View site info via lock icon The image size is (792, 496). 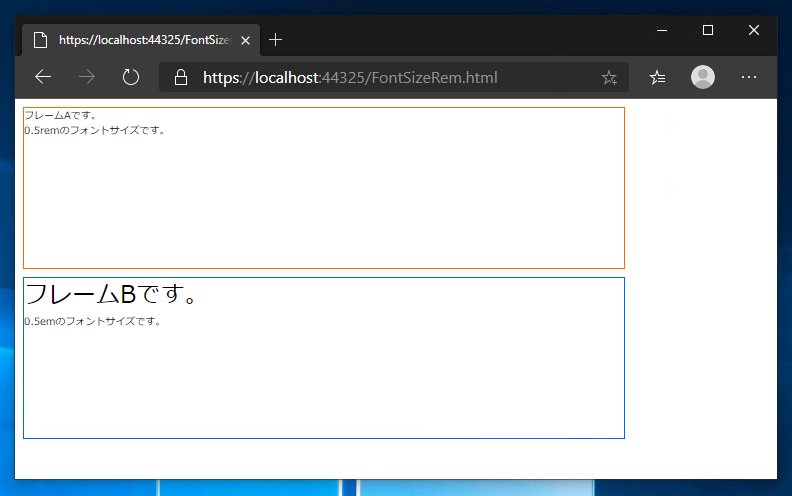click(181, 77)
